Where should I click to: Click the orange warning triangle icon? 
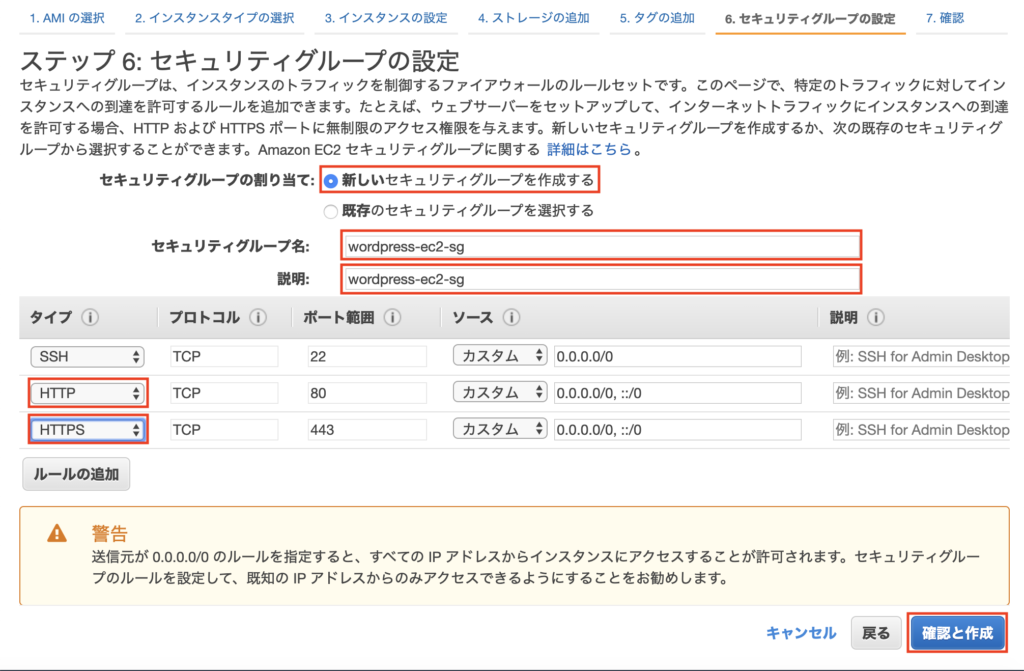pyautogui.click(x=58, y=534)
